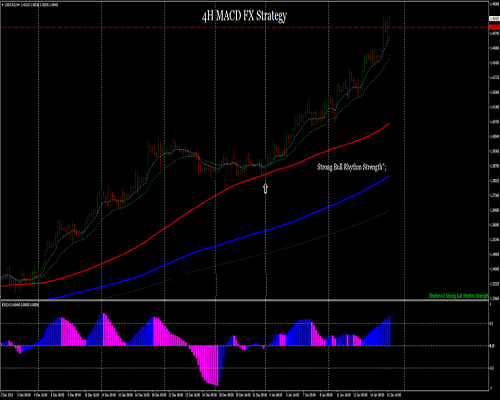Click the MACD zero level label on right axis
Screen dimensions: 500x400
[492, 346]
